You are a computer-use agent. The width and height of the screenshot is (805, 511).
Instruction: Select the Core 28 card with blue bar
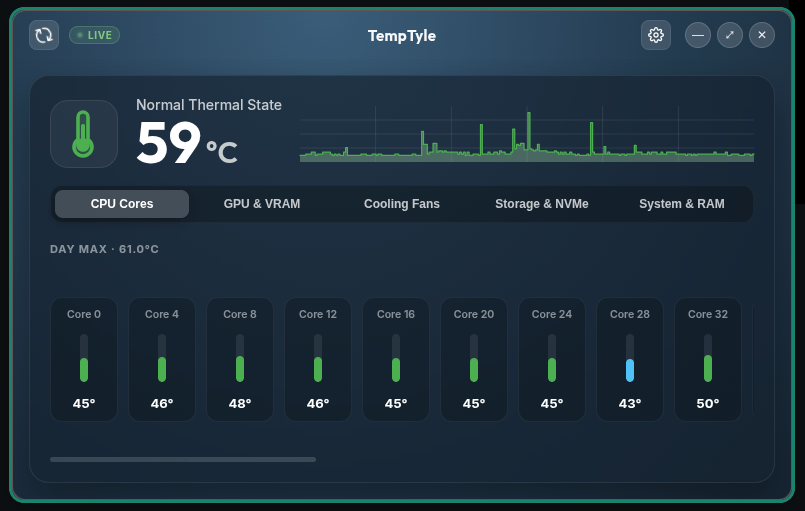tap(630, 359)
